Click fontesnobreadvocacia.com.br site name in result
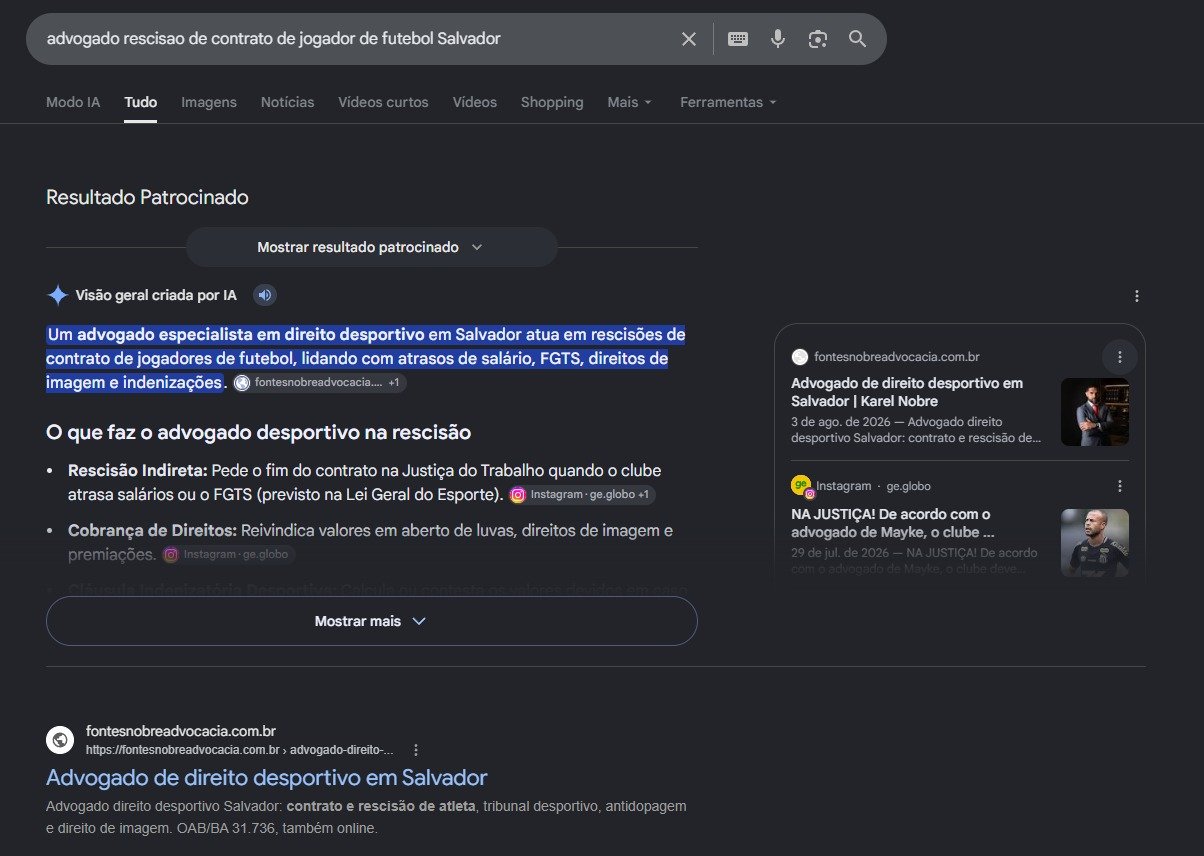 click(x=181, y=732)
